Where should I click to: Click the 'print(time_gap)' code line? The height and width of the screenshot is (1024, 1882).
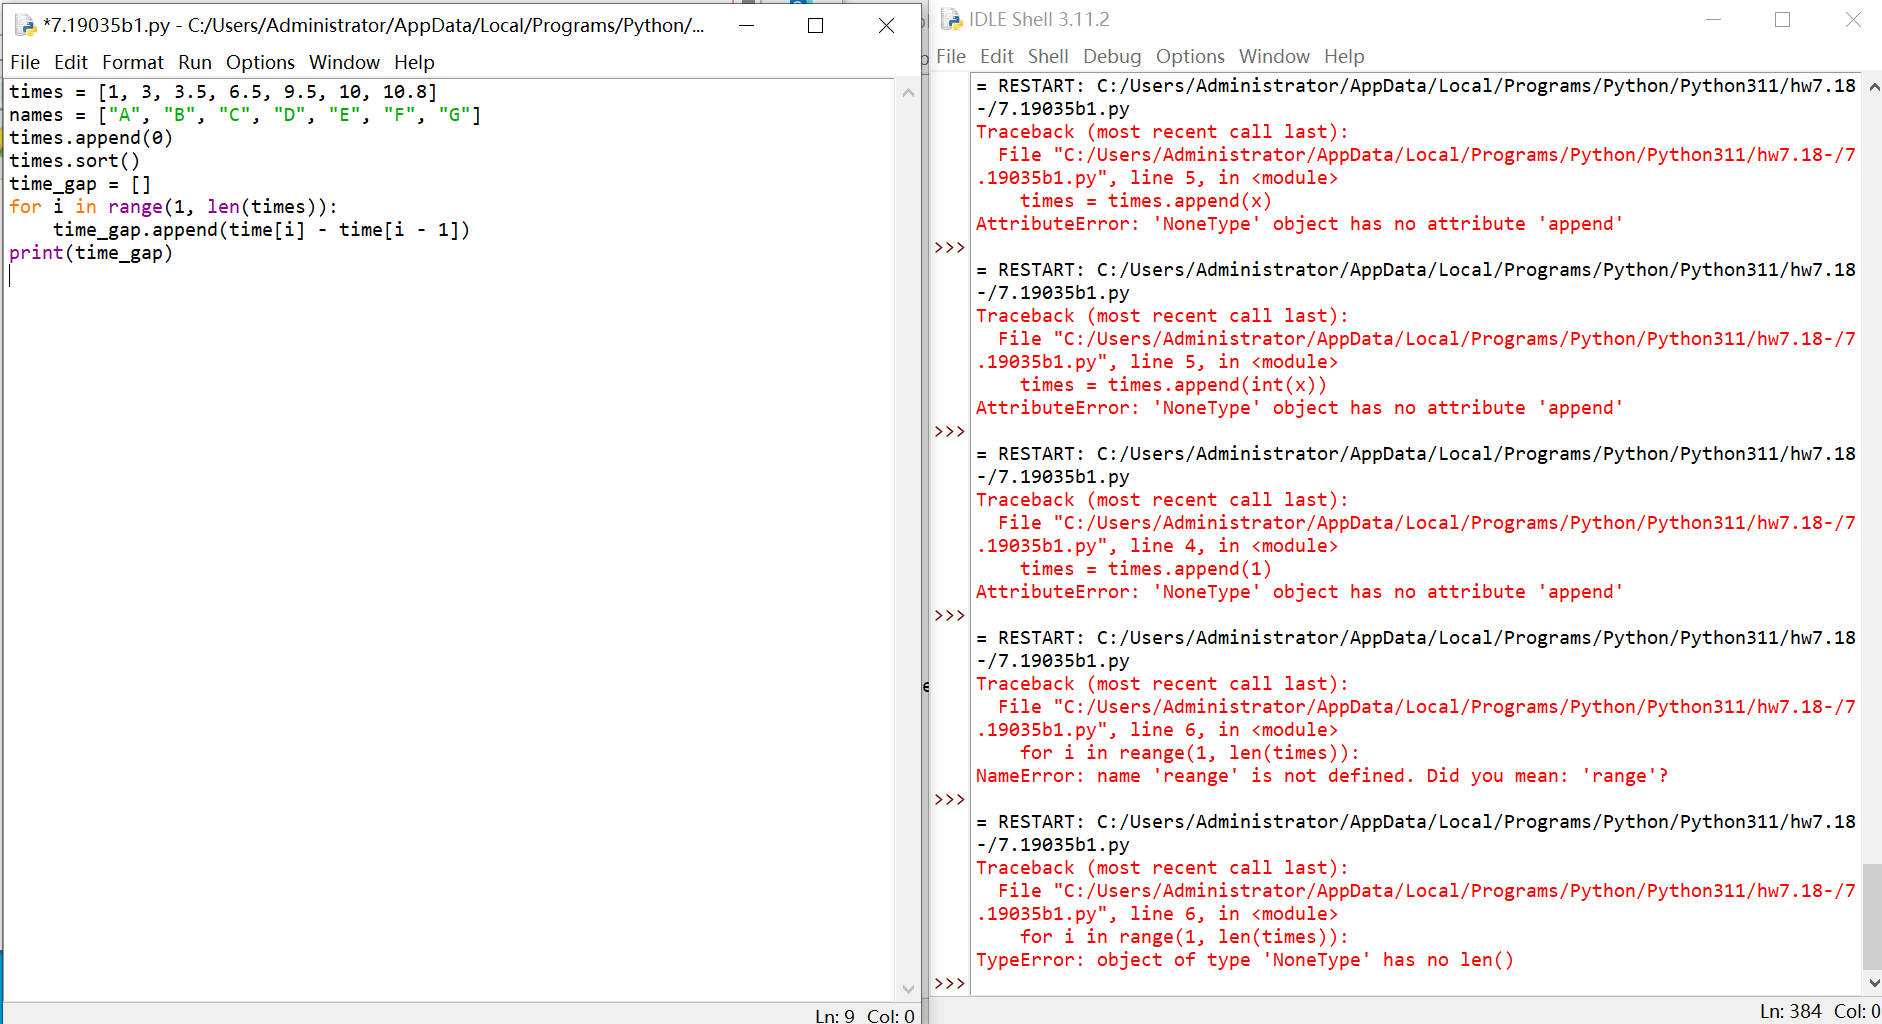(91, 253)
